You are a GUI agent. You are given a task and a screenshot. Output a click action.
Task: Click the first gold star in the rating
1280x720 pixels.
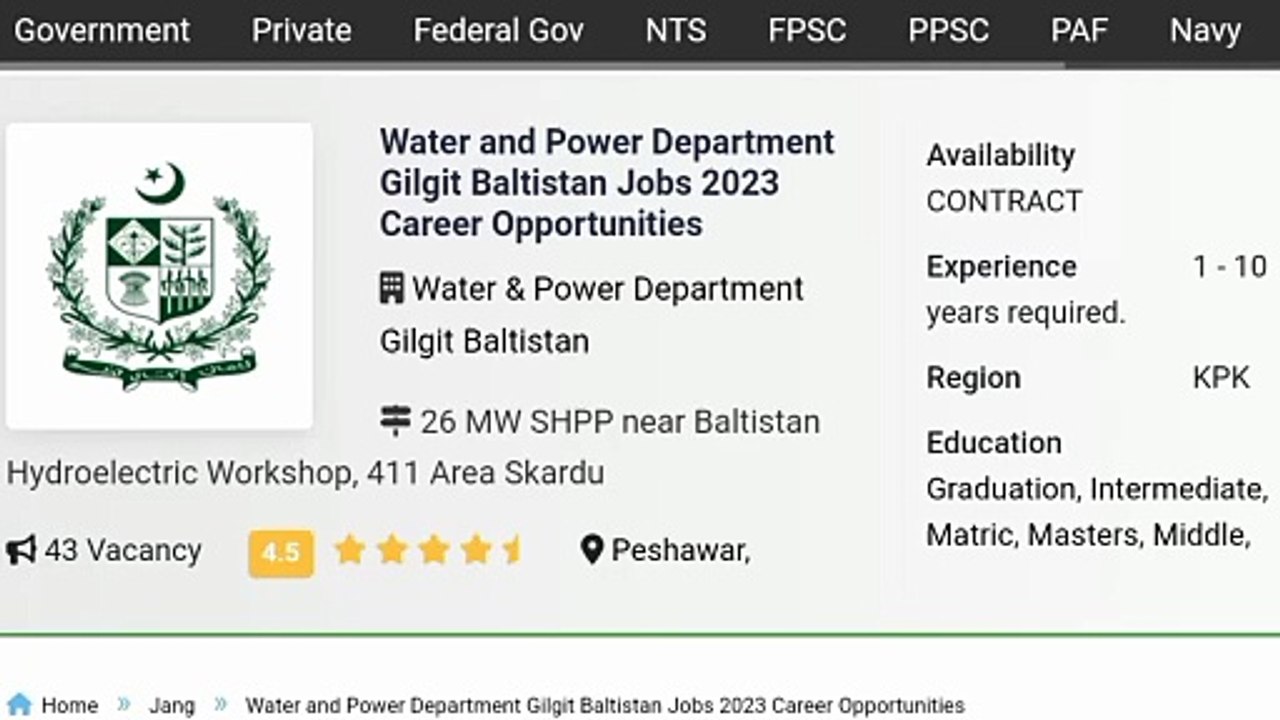pyautogui.click(x=349, y=549)
